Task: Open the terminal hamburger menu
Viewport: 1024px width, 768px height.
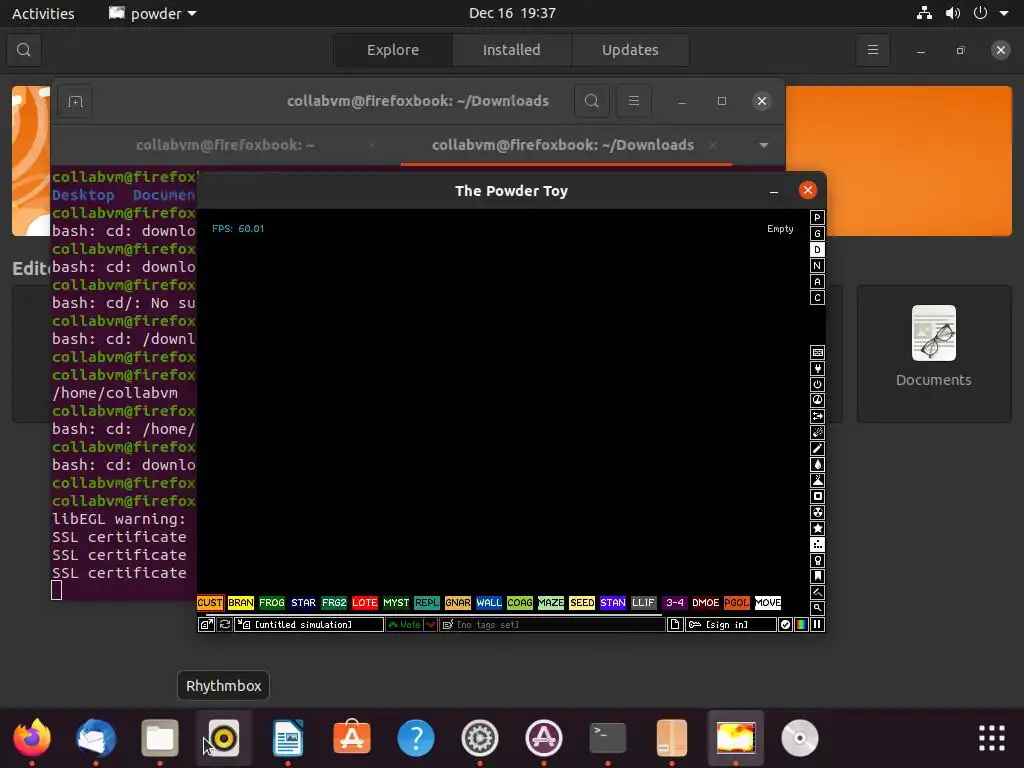Action: click(x=633, y=101)
